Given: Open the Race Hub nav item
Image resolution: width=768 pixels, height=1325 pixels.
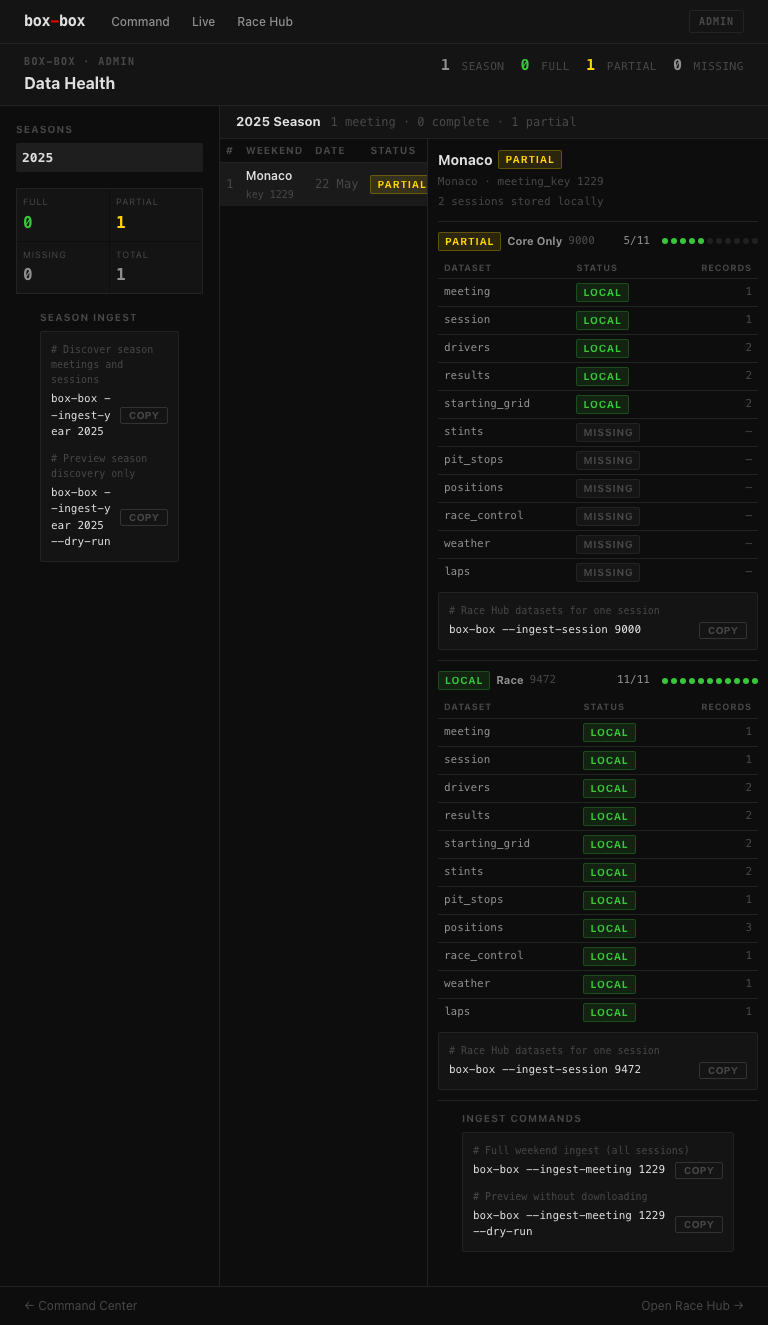Looking at the screenshot, I should point(265,21).
